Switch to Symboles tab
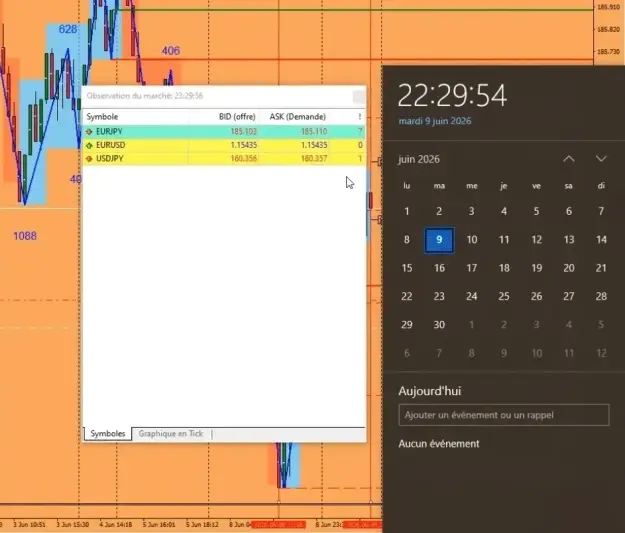Viewport: 625px width, 533px height. pos(108,434)
